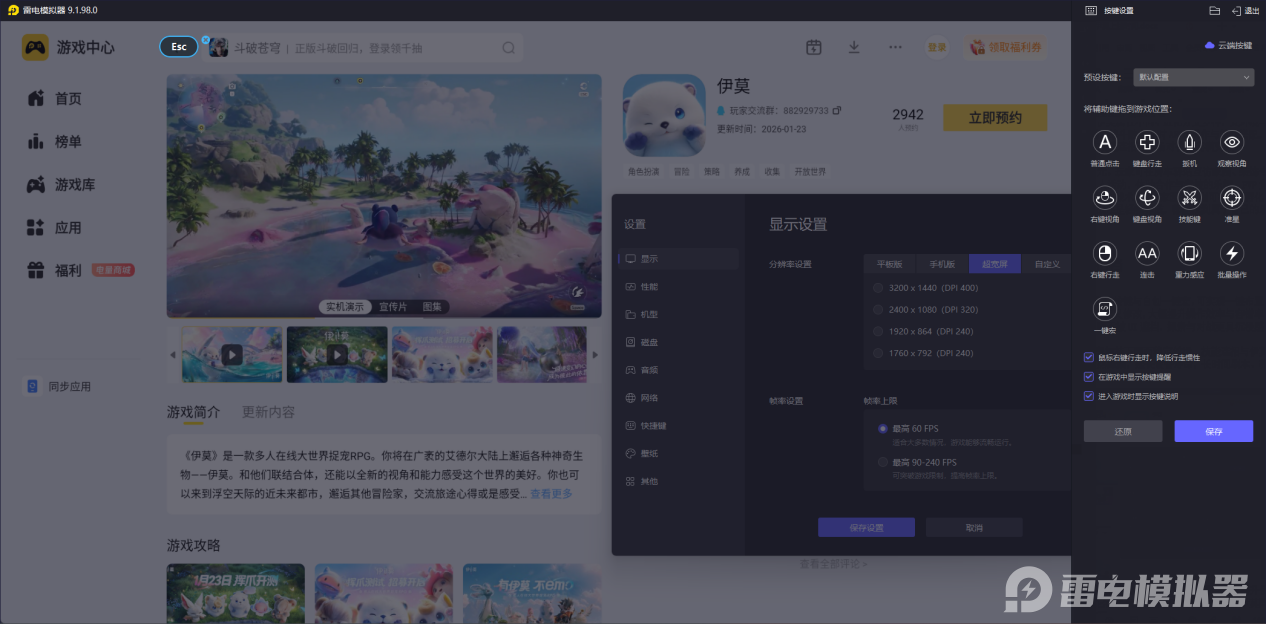1266x624 pixels.
Task: Toggle 鼠标右键行走时,降低行走惯性 checkbox
Action: pyautogui.click(x=1089, y=357)
